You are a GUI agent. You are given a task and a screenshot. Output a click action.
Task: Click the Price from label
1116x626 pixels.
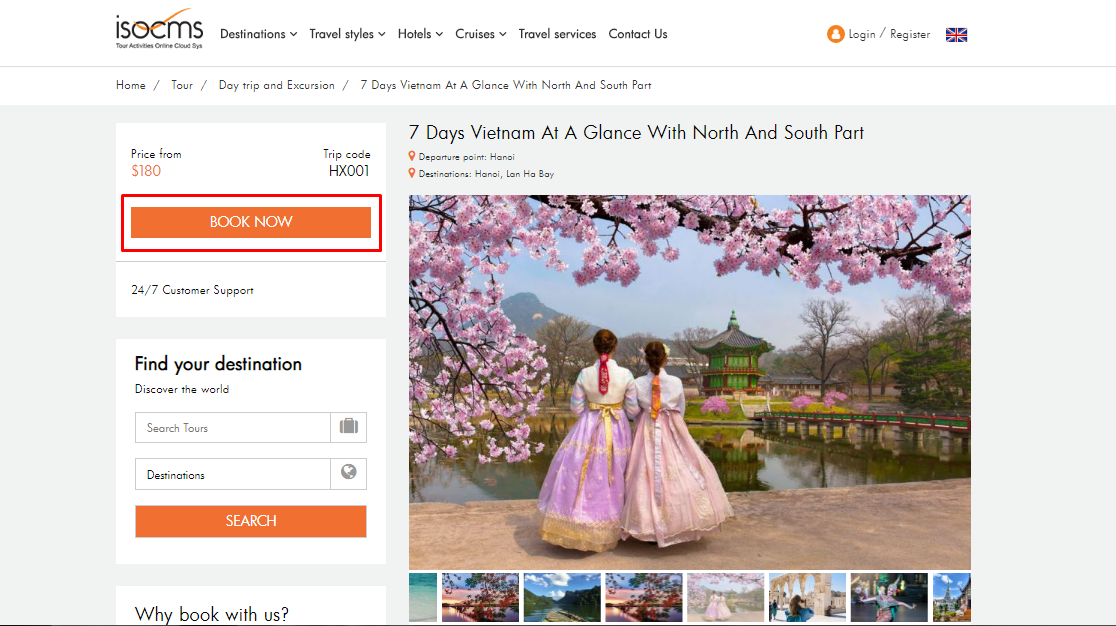coord(156,154)
